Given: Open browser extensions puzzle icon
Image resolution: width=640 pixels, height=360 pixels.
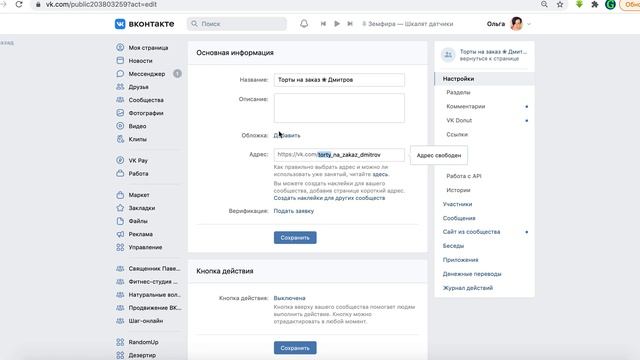Looking at the screenshot, I should (x=595, y=4).
